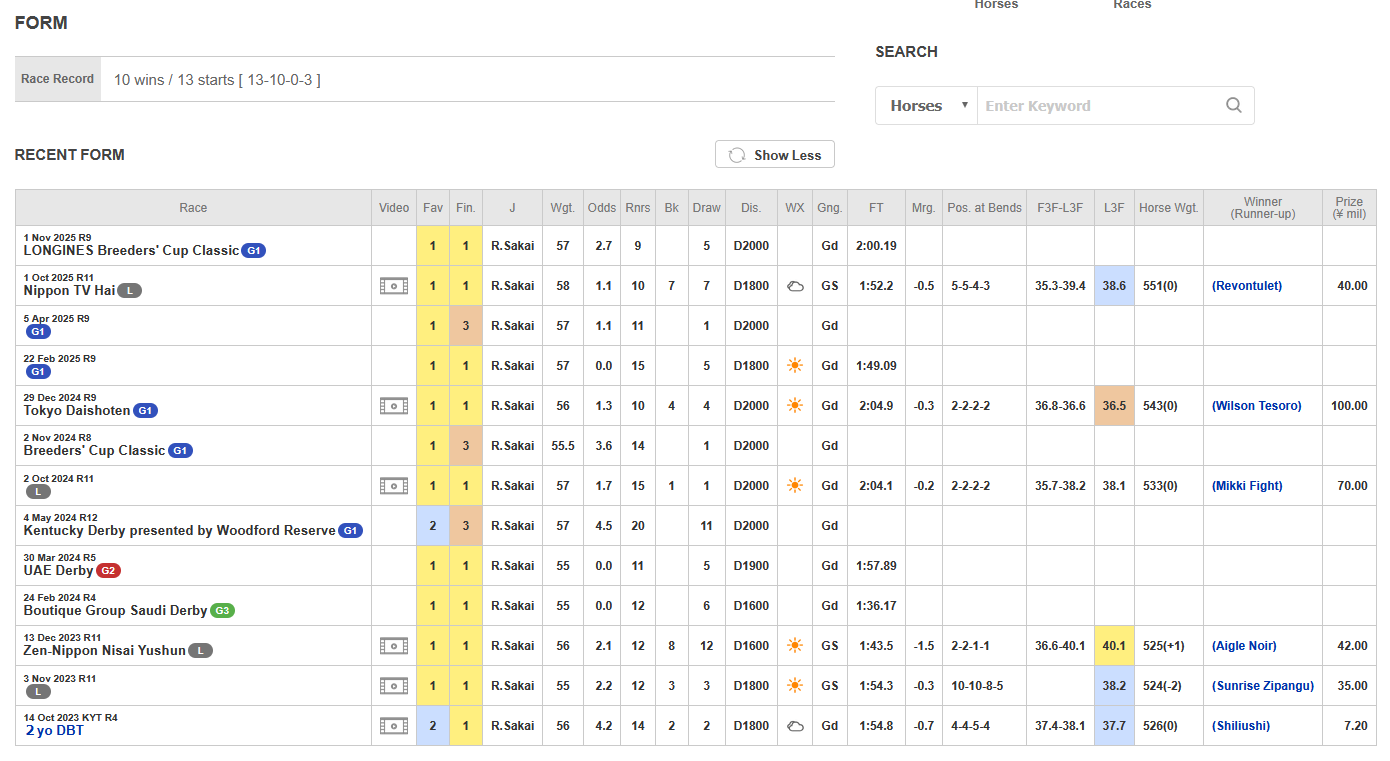Open the video for the 3 Nov 2023 race
The height and width of the screenshot is (761, 1390).
coord(394,686)
